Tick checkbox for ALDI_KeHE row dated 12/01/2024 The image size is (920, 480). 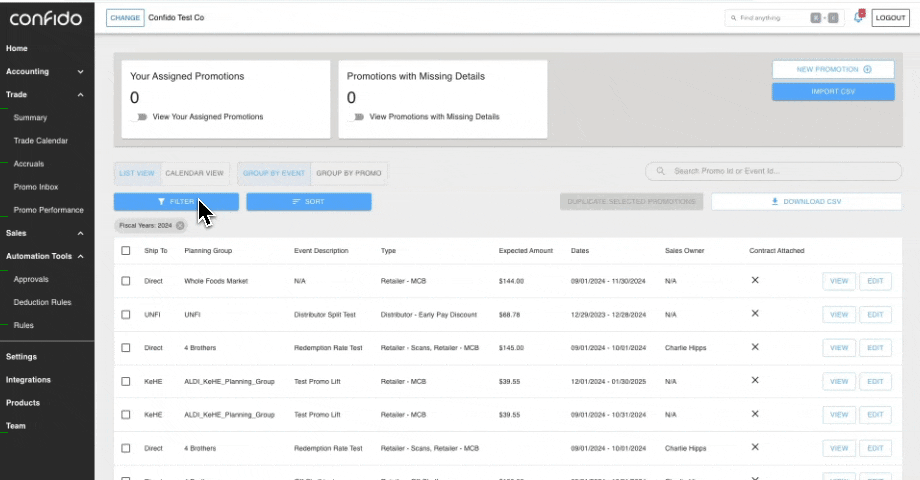click(126, 381)
